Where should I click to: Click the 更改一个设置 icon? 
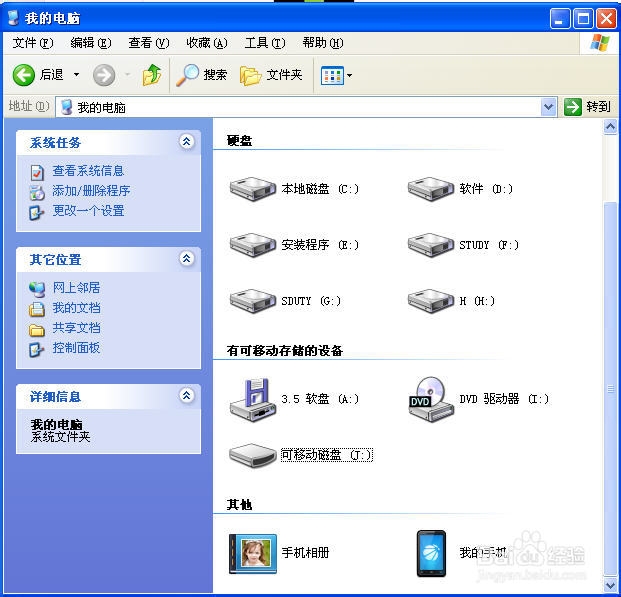(37, 212)
